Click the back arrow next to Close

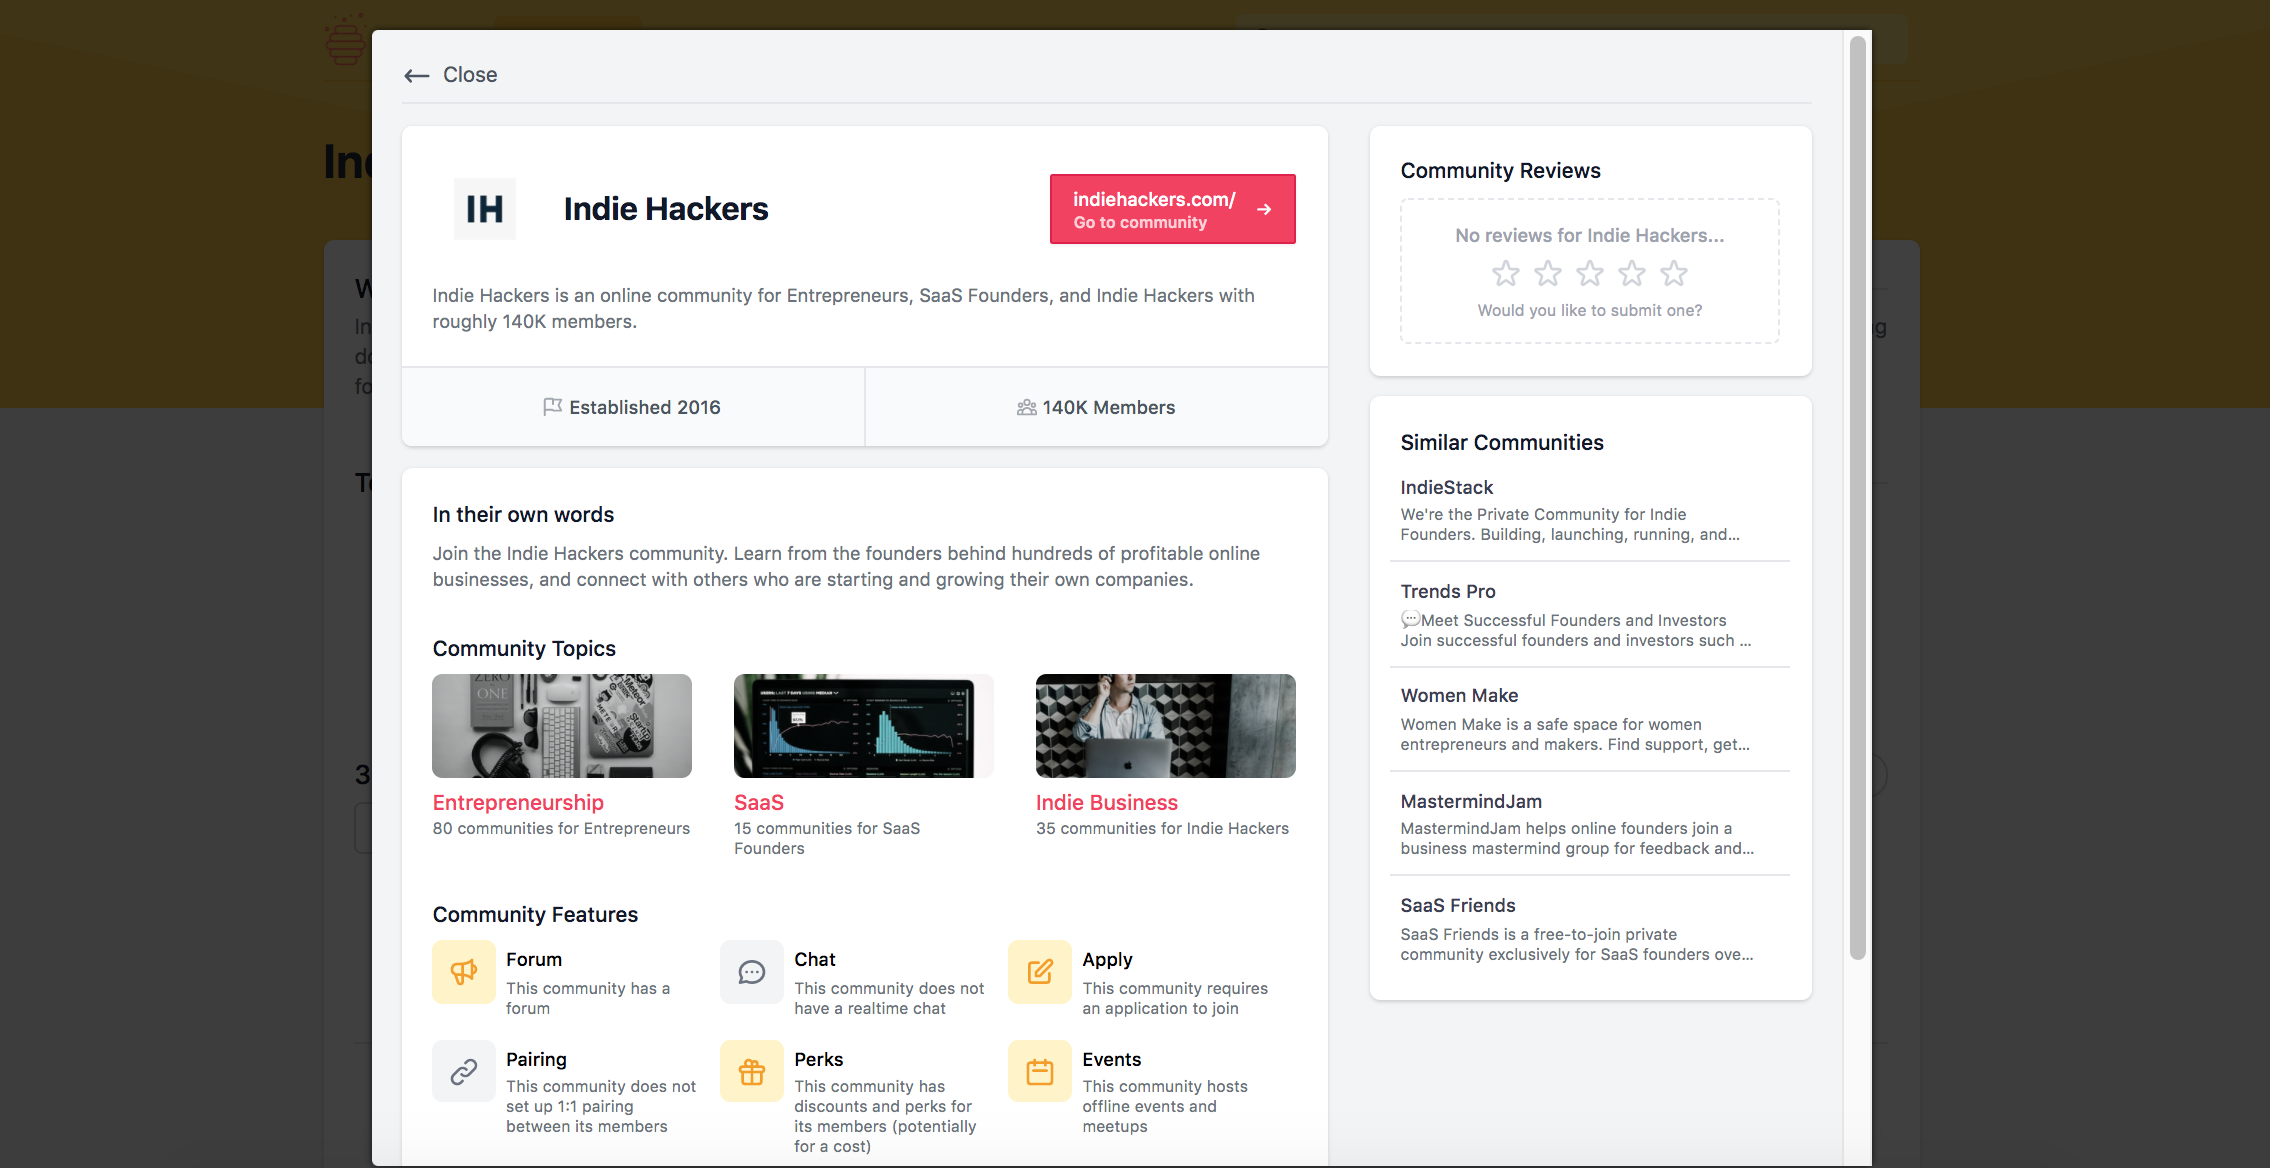[x=417, y=76]
